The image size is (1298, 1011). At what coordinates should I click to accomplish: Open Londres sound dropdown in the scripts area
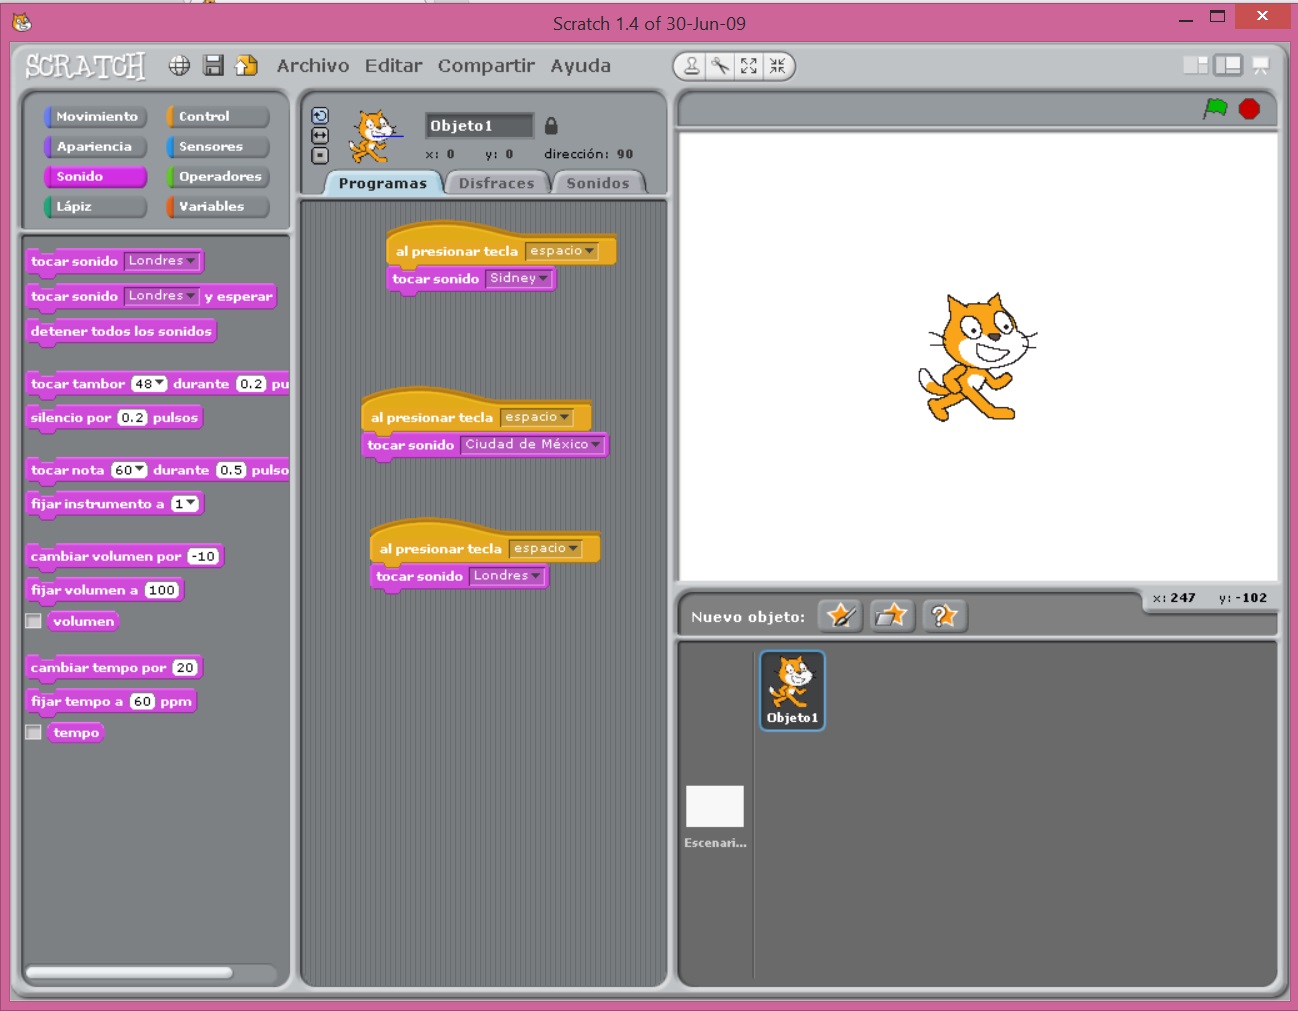tap(507, 576)
